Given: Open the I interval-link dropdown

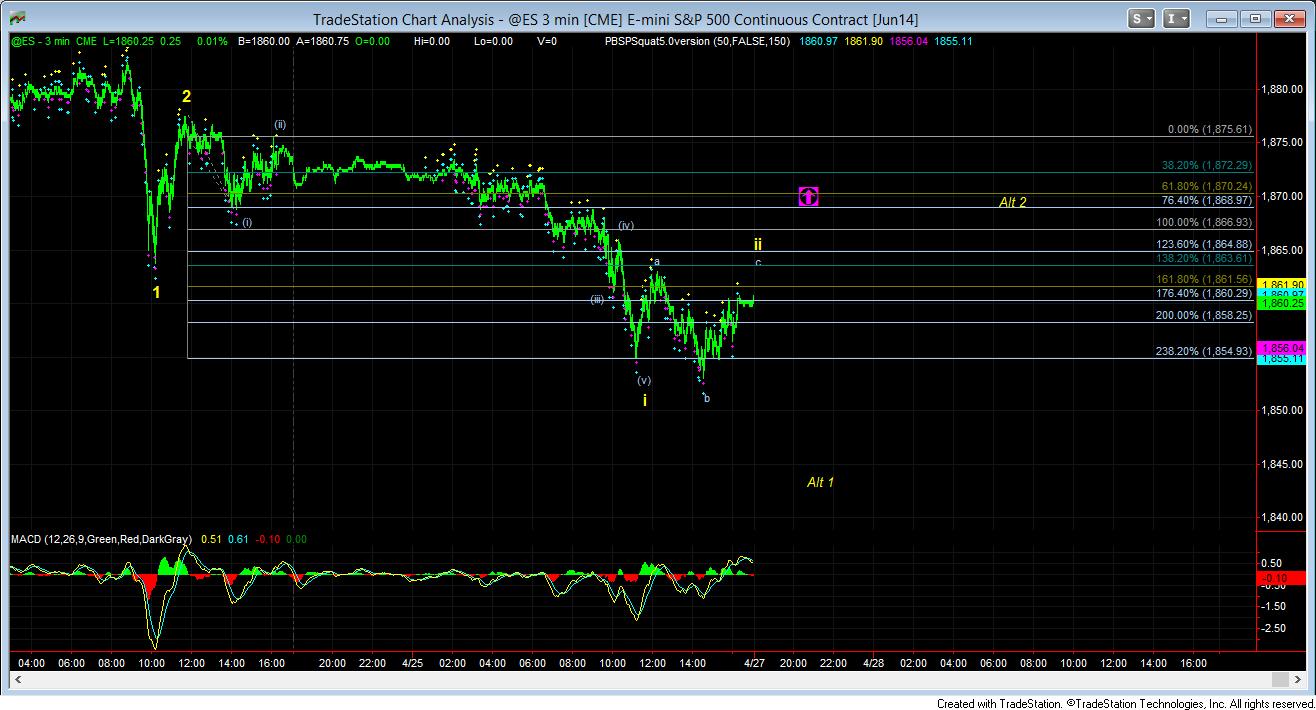Looking at the screenshot, I should point(1178,18).
